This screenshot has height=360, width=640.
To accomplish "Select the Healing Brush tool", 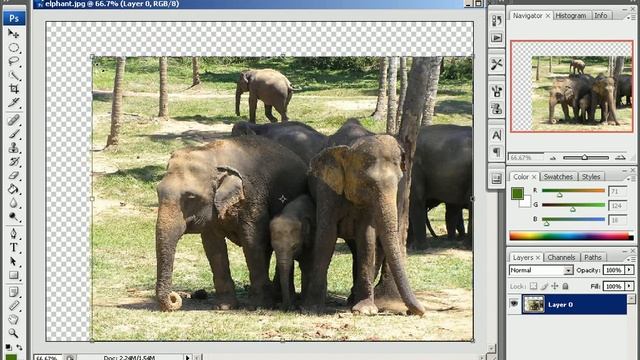I will pos(13,120).
